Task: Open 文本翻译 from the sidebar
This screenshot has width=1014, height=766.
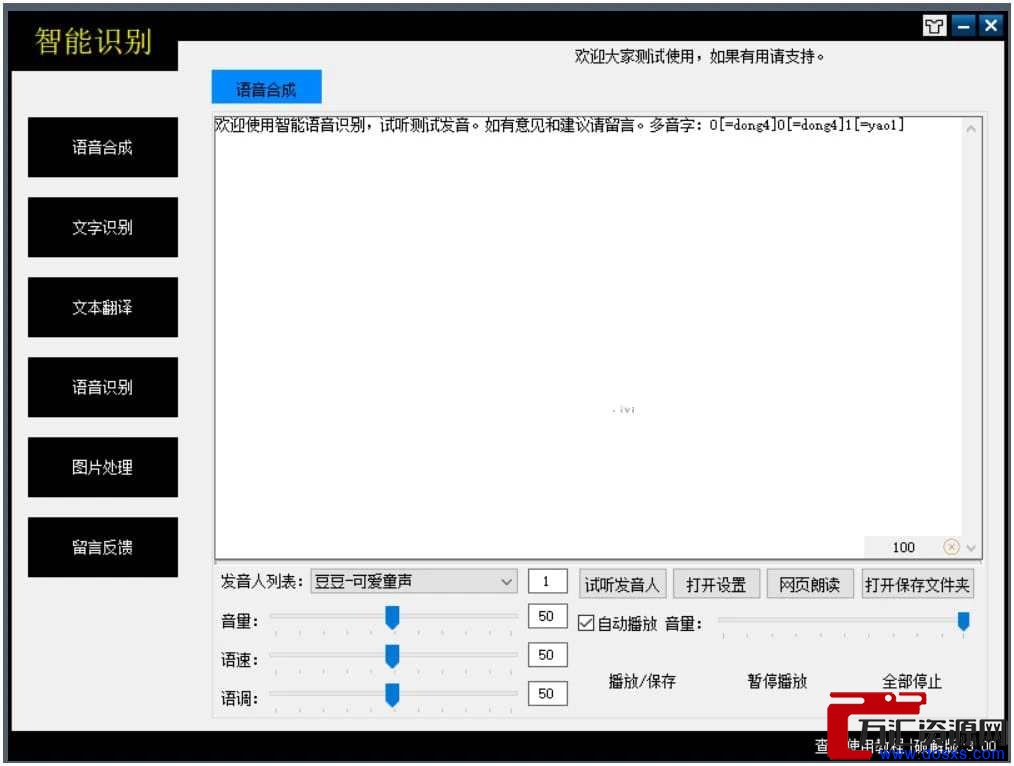Action: tap(103, 307)
